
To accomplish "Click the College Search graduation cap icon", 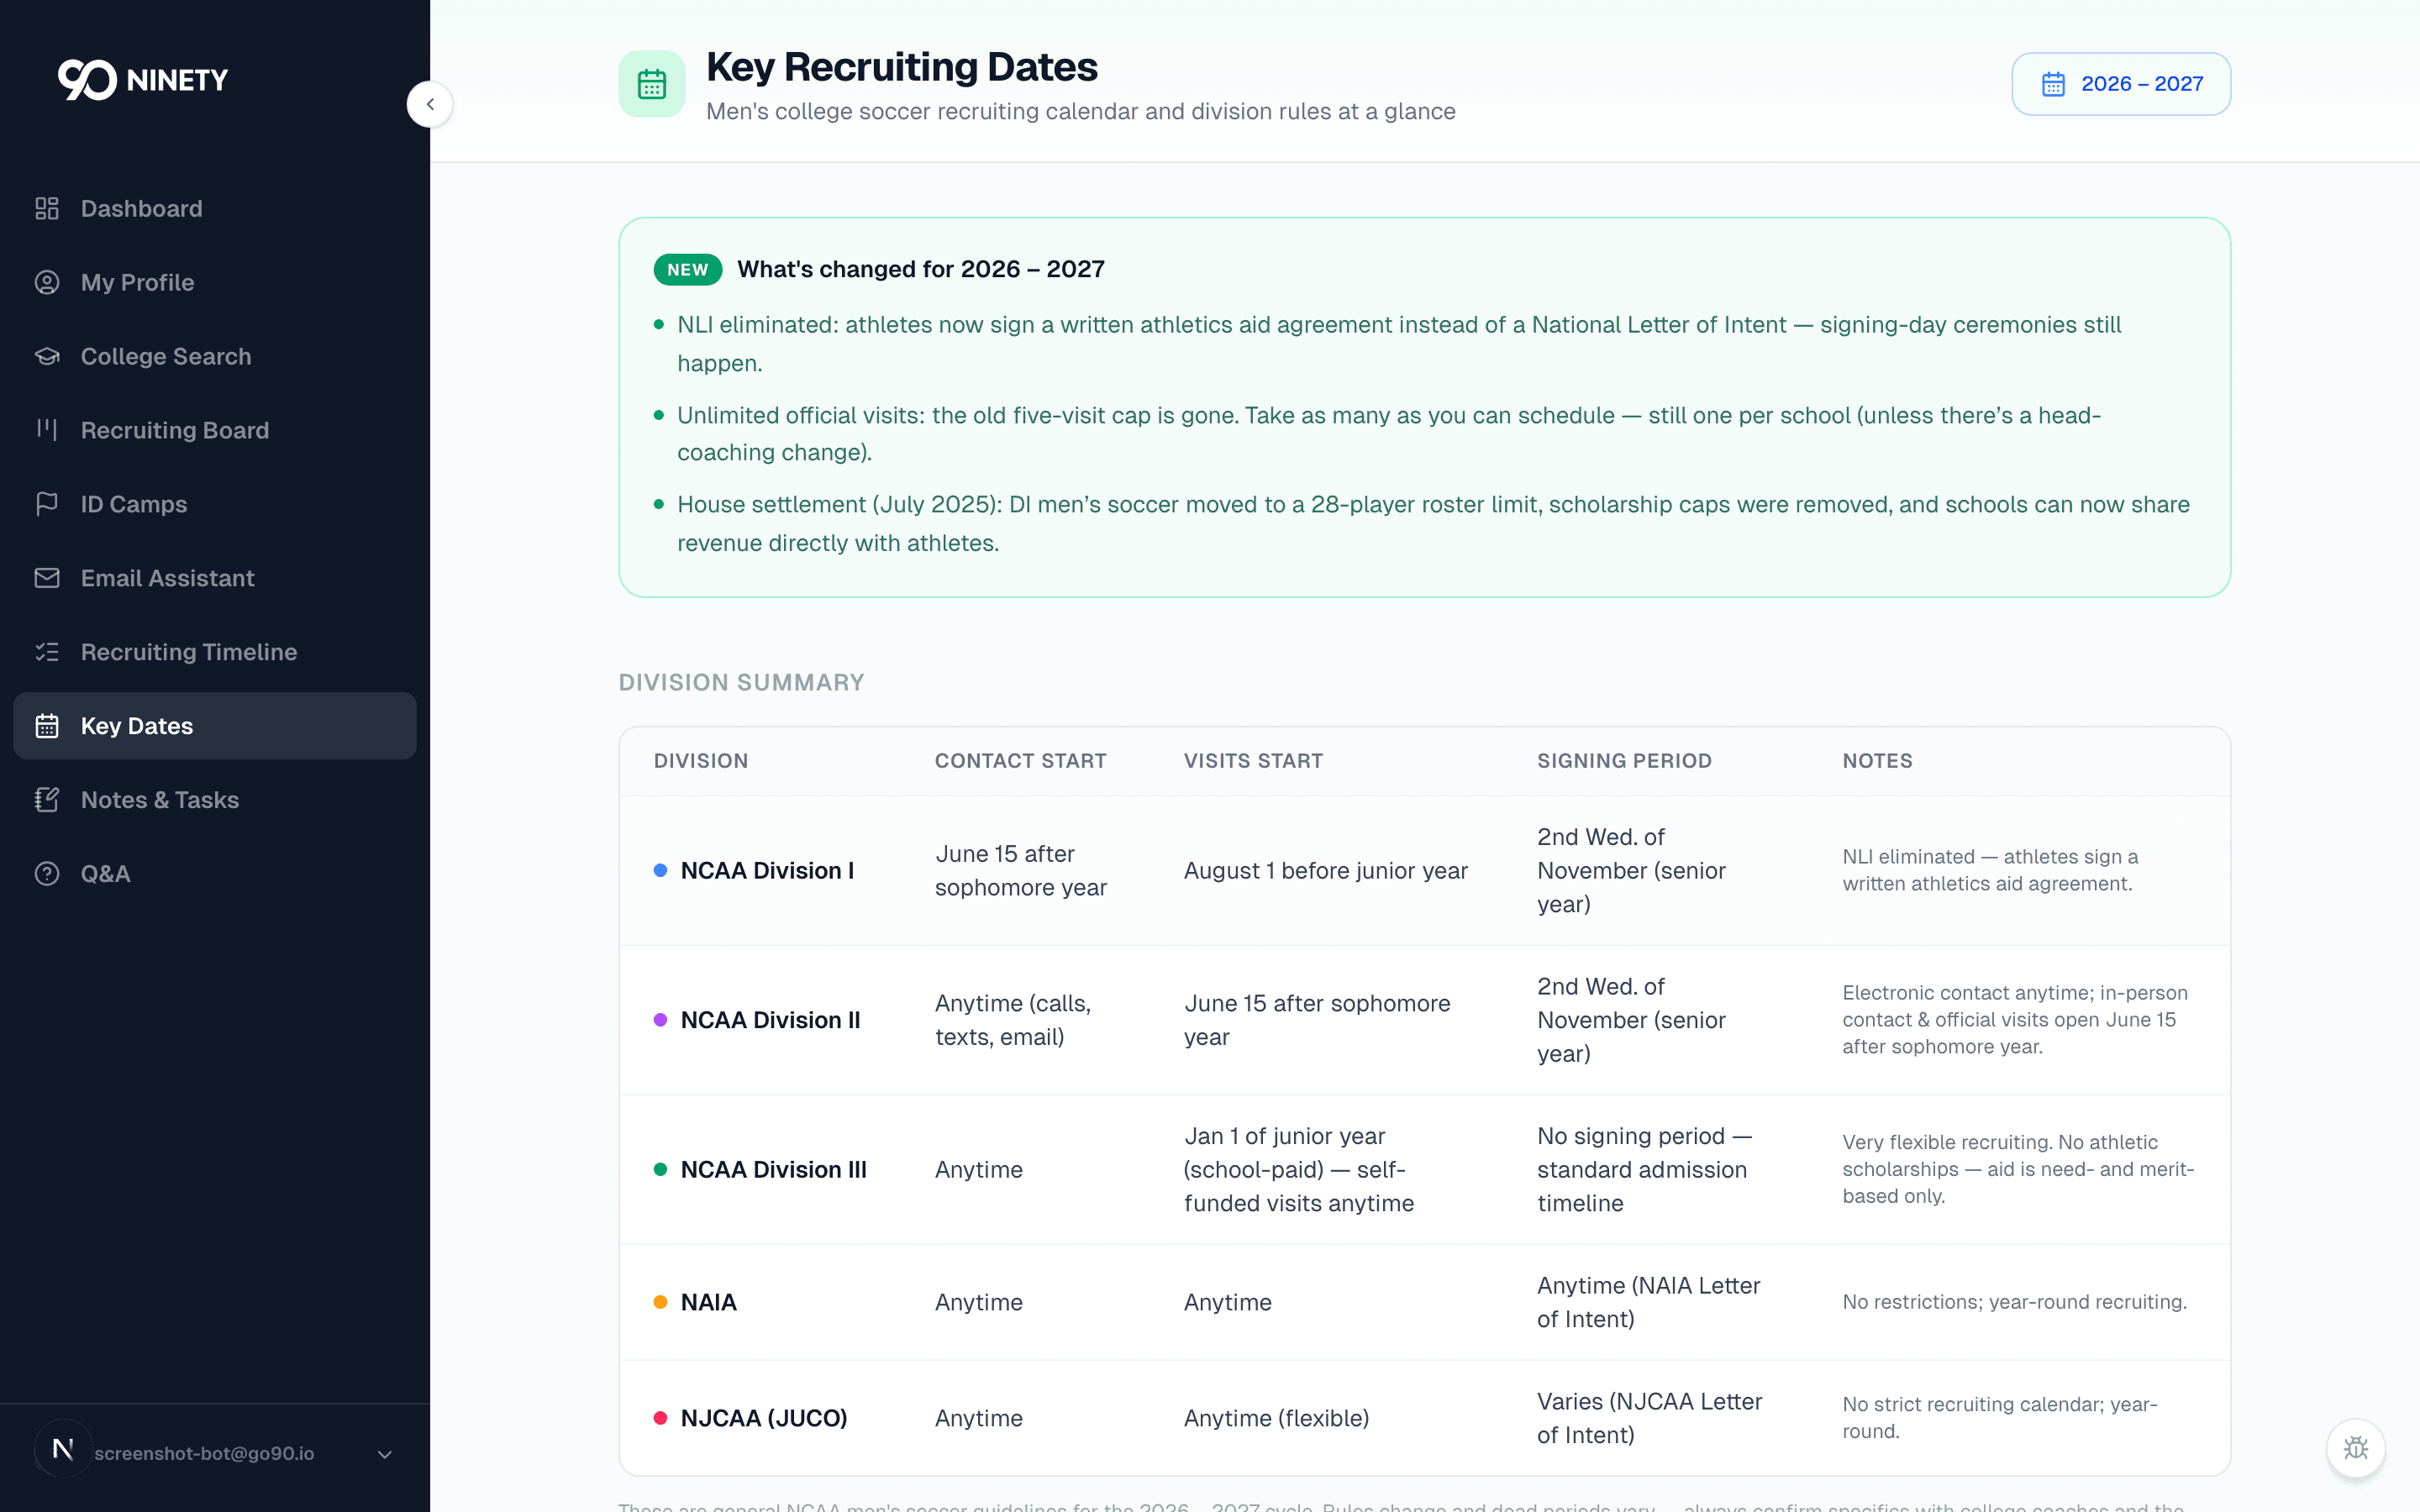I will 47,356.
